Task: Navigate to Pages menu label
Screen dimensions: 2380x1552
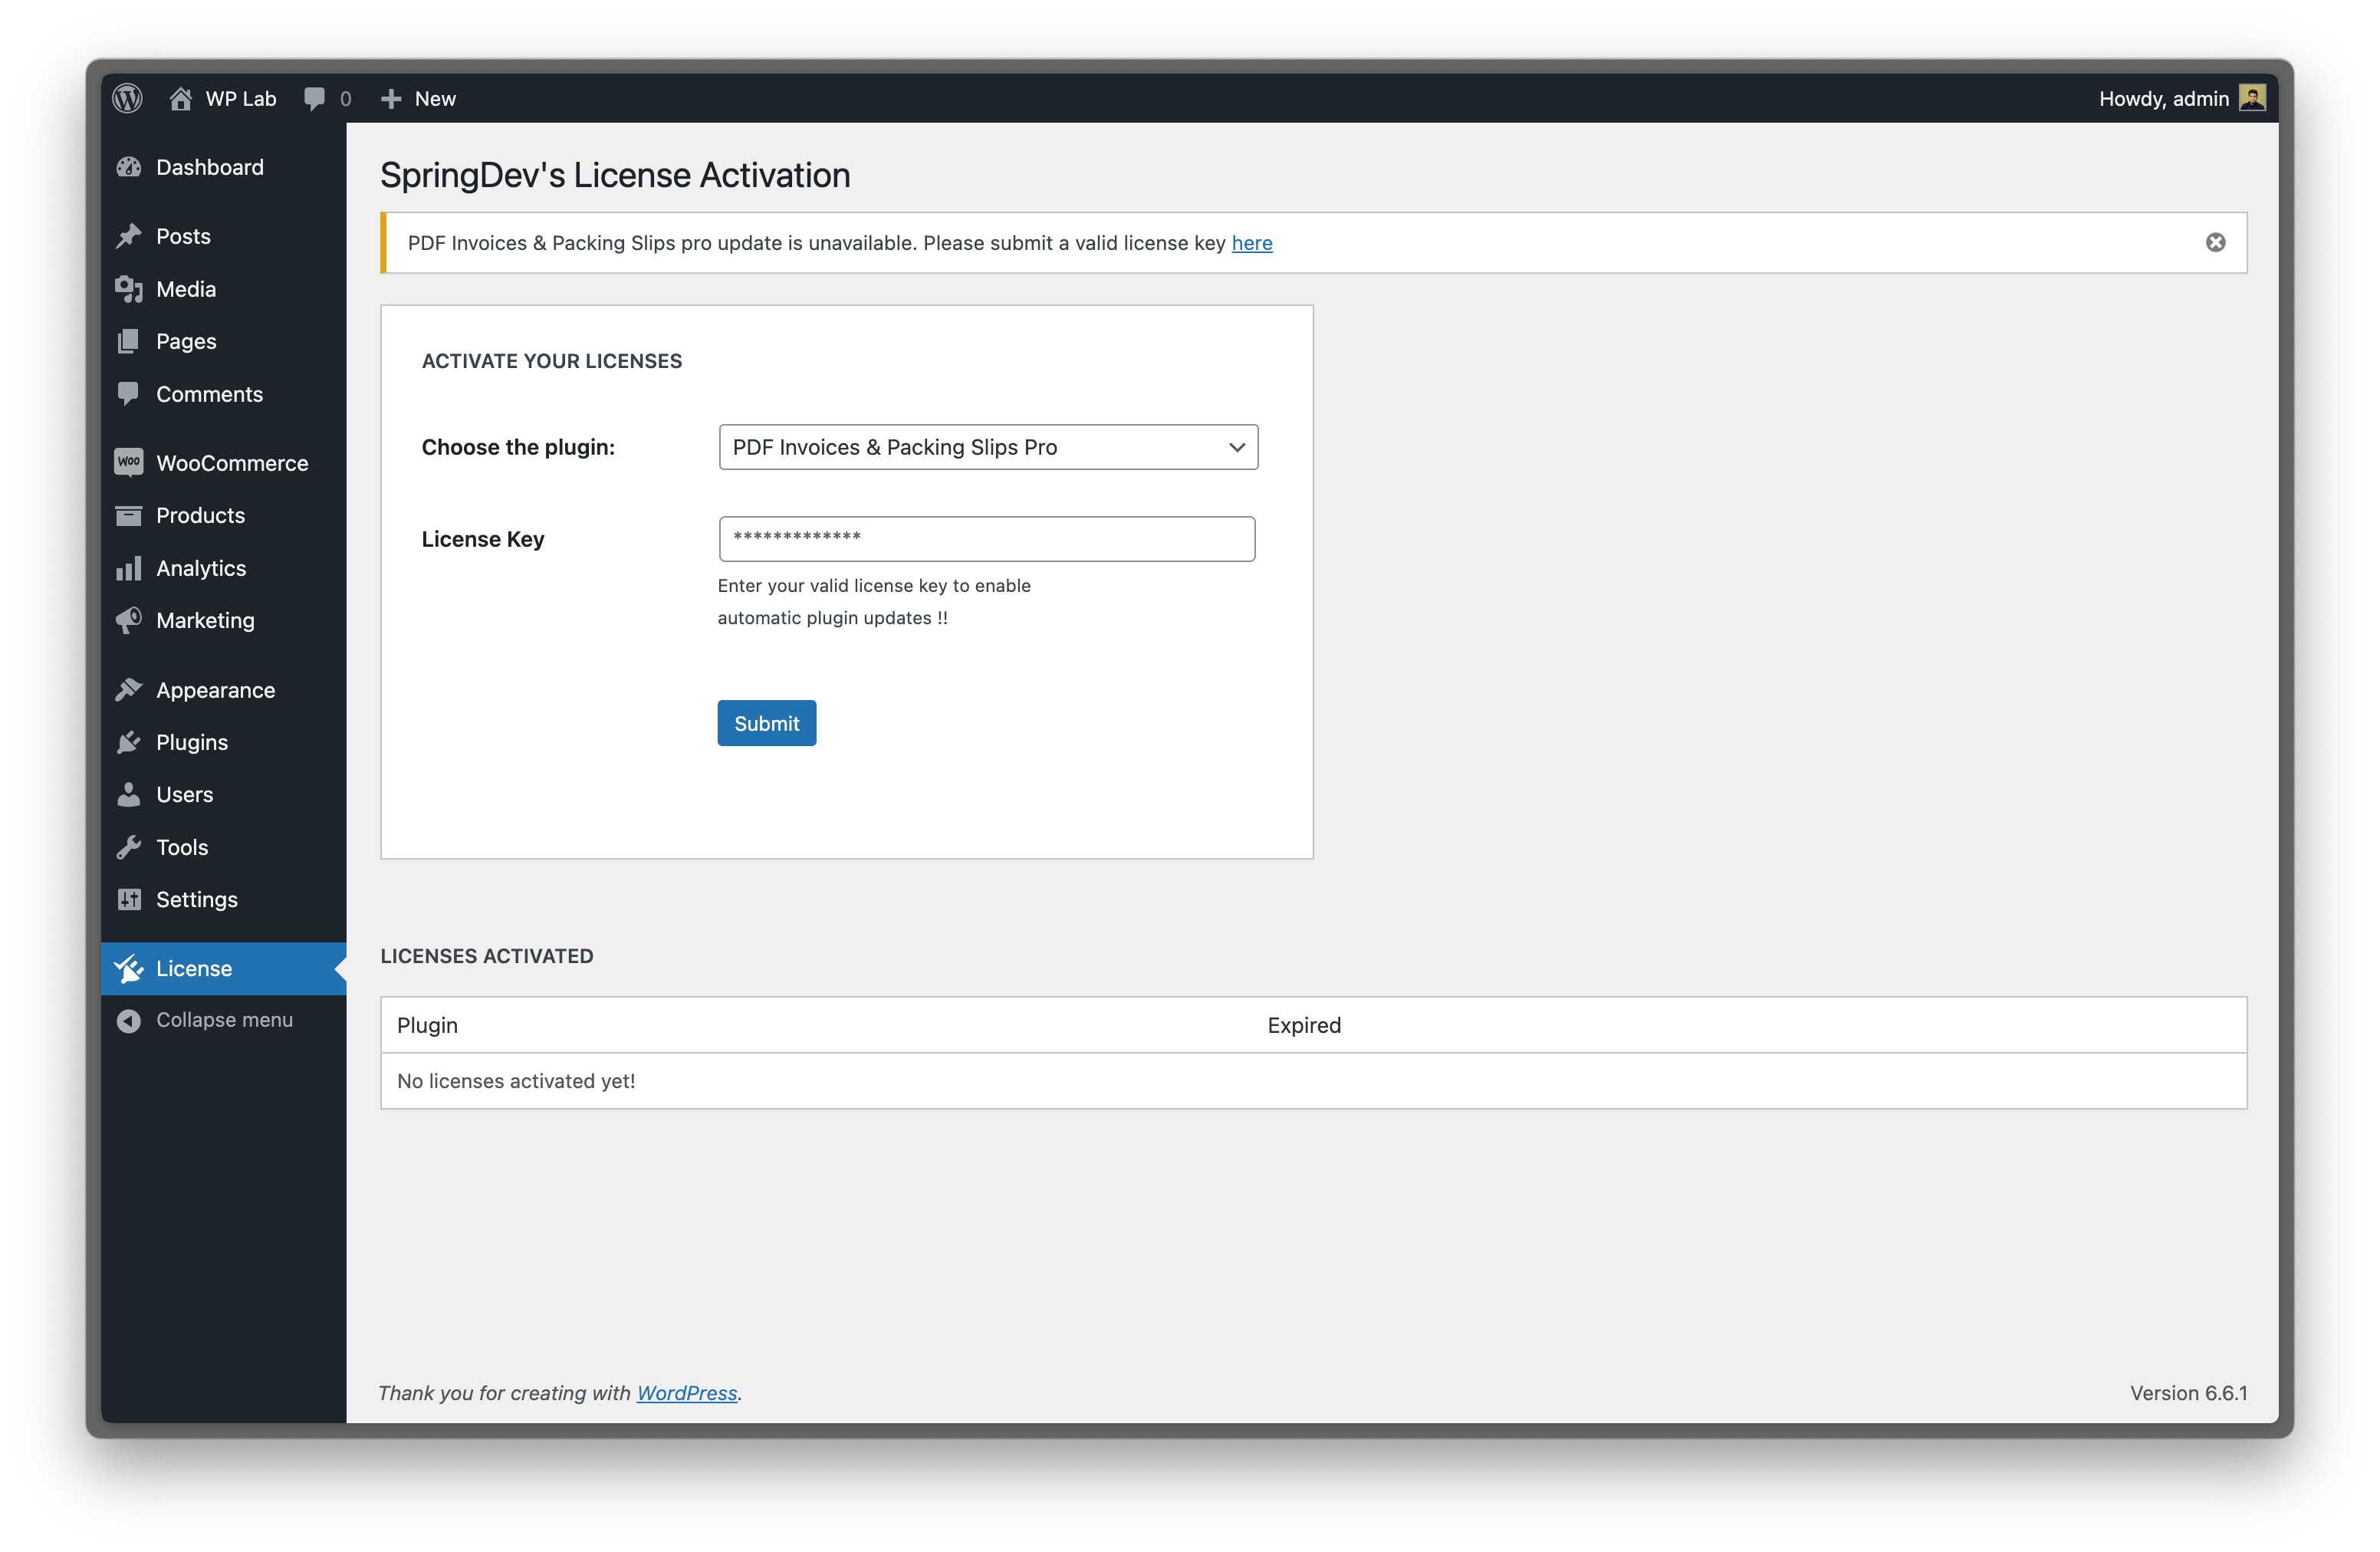Action: pyautogui.click(x=186, y=341)
